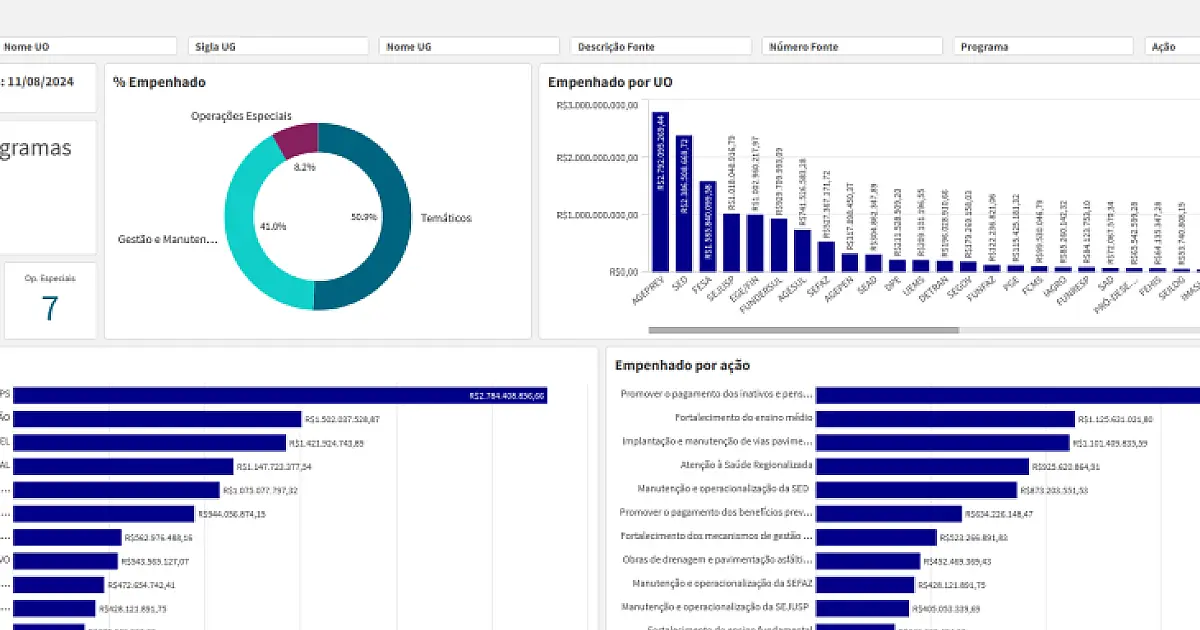Screen dimensions: 1200x630
Task: Select the Número Fonte filter field
Action: point(852,46)
